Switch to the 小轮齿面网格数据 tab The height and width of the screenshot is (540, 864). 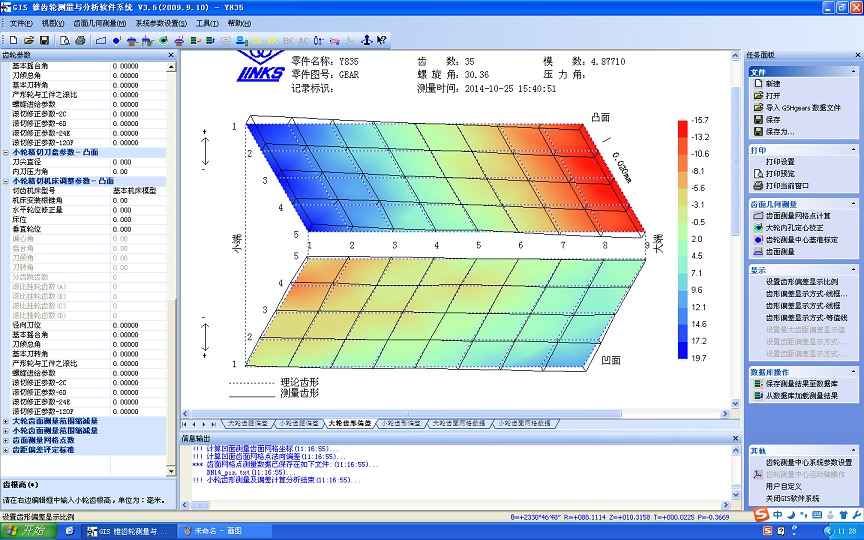tap(524, 424)
